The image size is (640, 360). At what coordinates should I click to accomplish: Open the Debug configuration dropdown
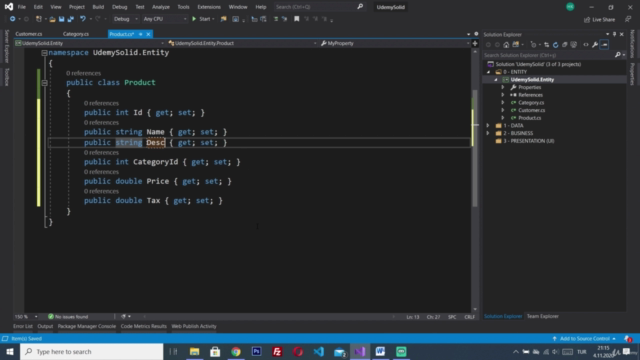pos(126,19)
